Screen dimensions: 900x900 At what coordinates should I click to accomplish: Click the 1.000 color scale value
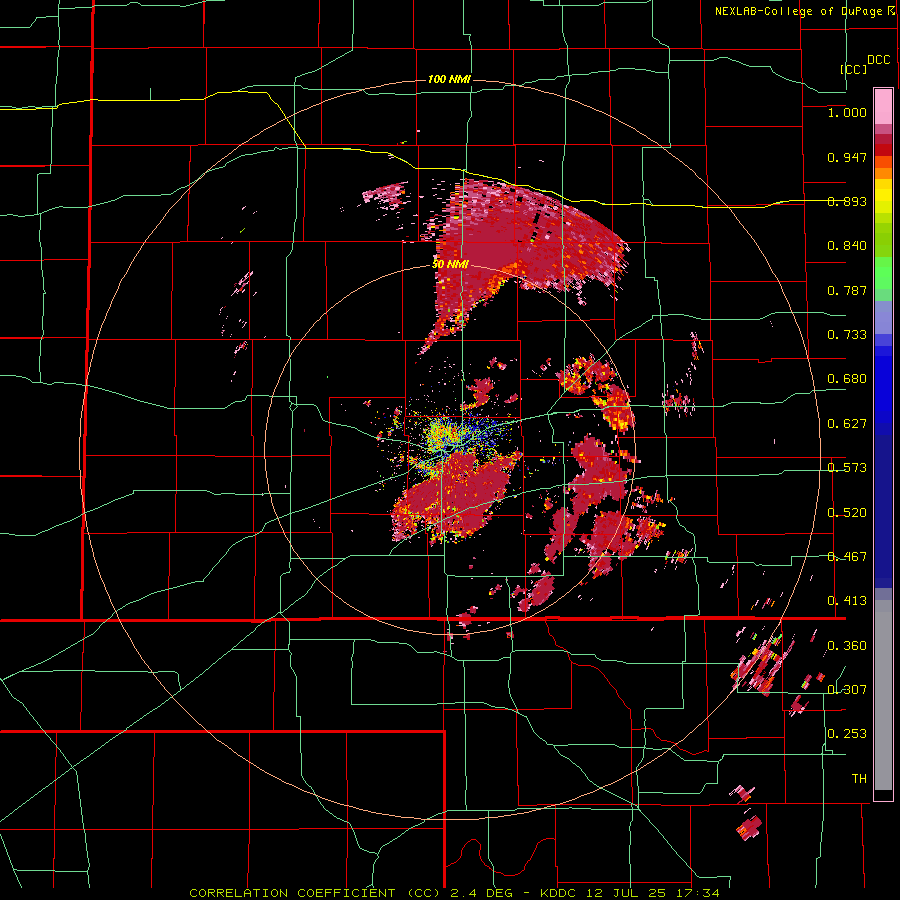(847, 112)
